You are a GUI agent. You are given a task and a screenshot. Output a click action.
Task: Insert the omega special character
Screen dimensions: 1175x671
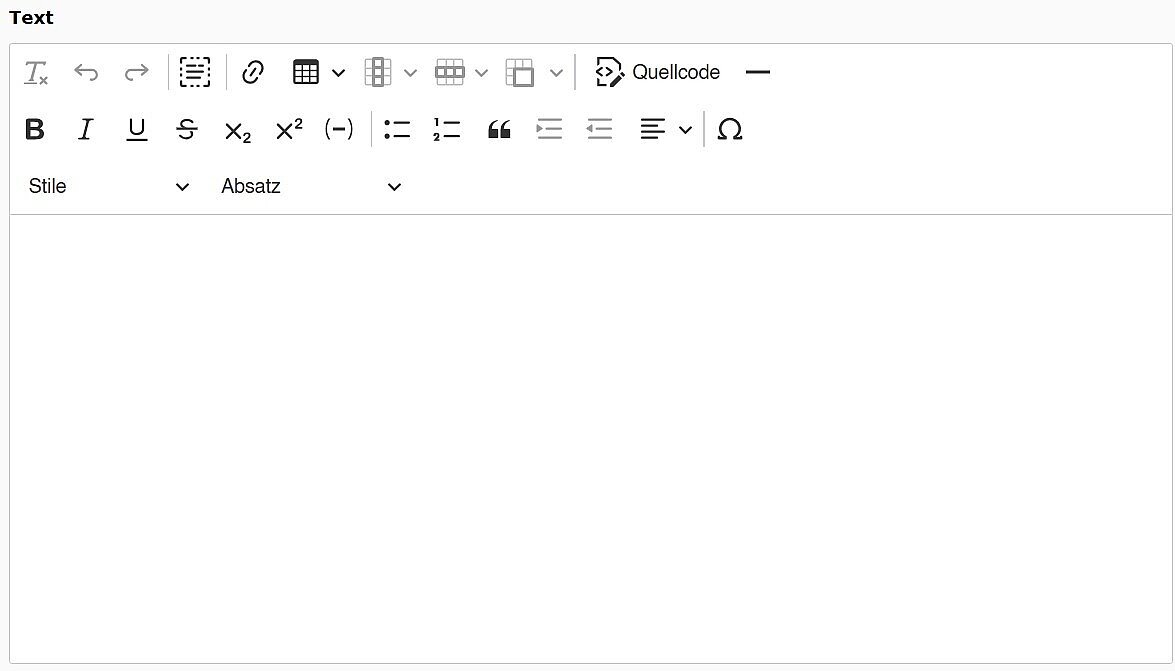coord(730,129)
